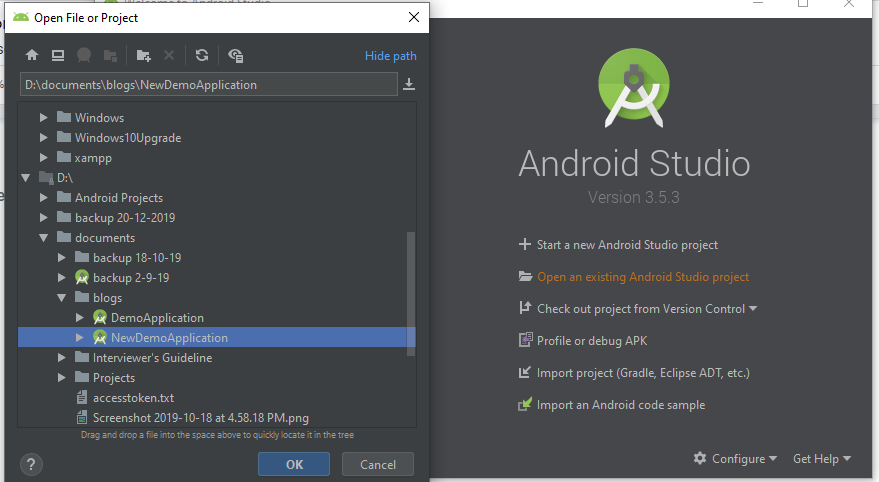Click the open-folder icon for existing project

pos(525,276)
